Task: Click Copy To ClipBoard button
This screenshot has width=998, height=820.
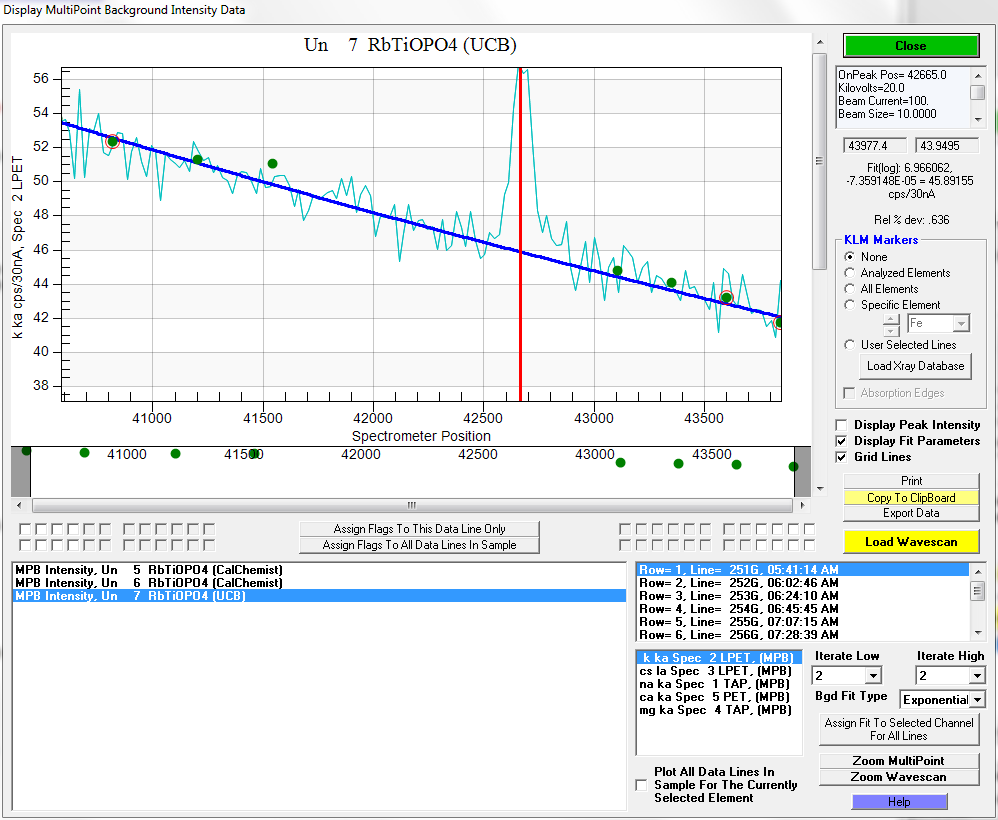Action: pyautogui.click(x=910, y=497)
